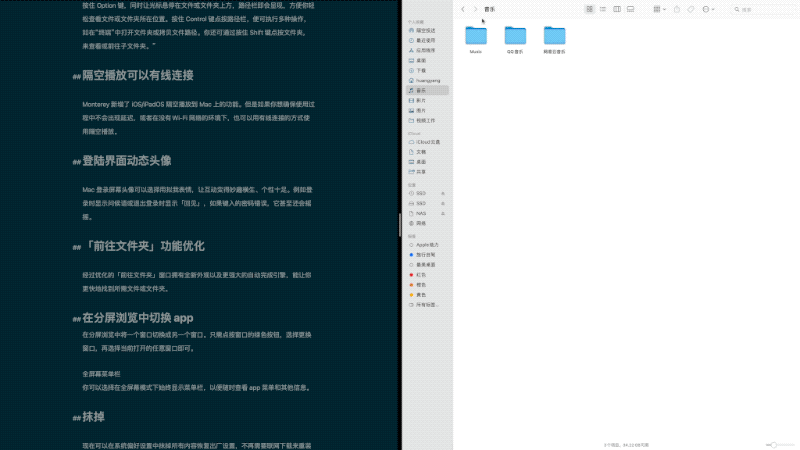
Task: Open 桌面 under 个人收藏 in sidebar
Action: point(427,60)
